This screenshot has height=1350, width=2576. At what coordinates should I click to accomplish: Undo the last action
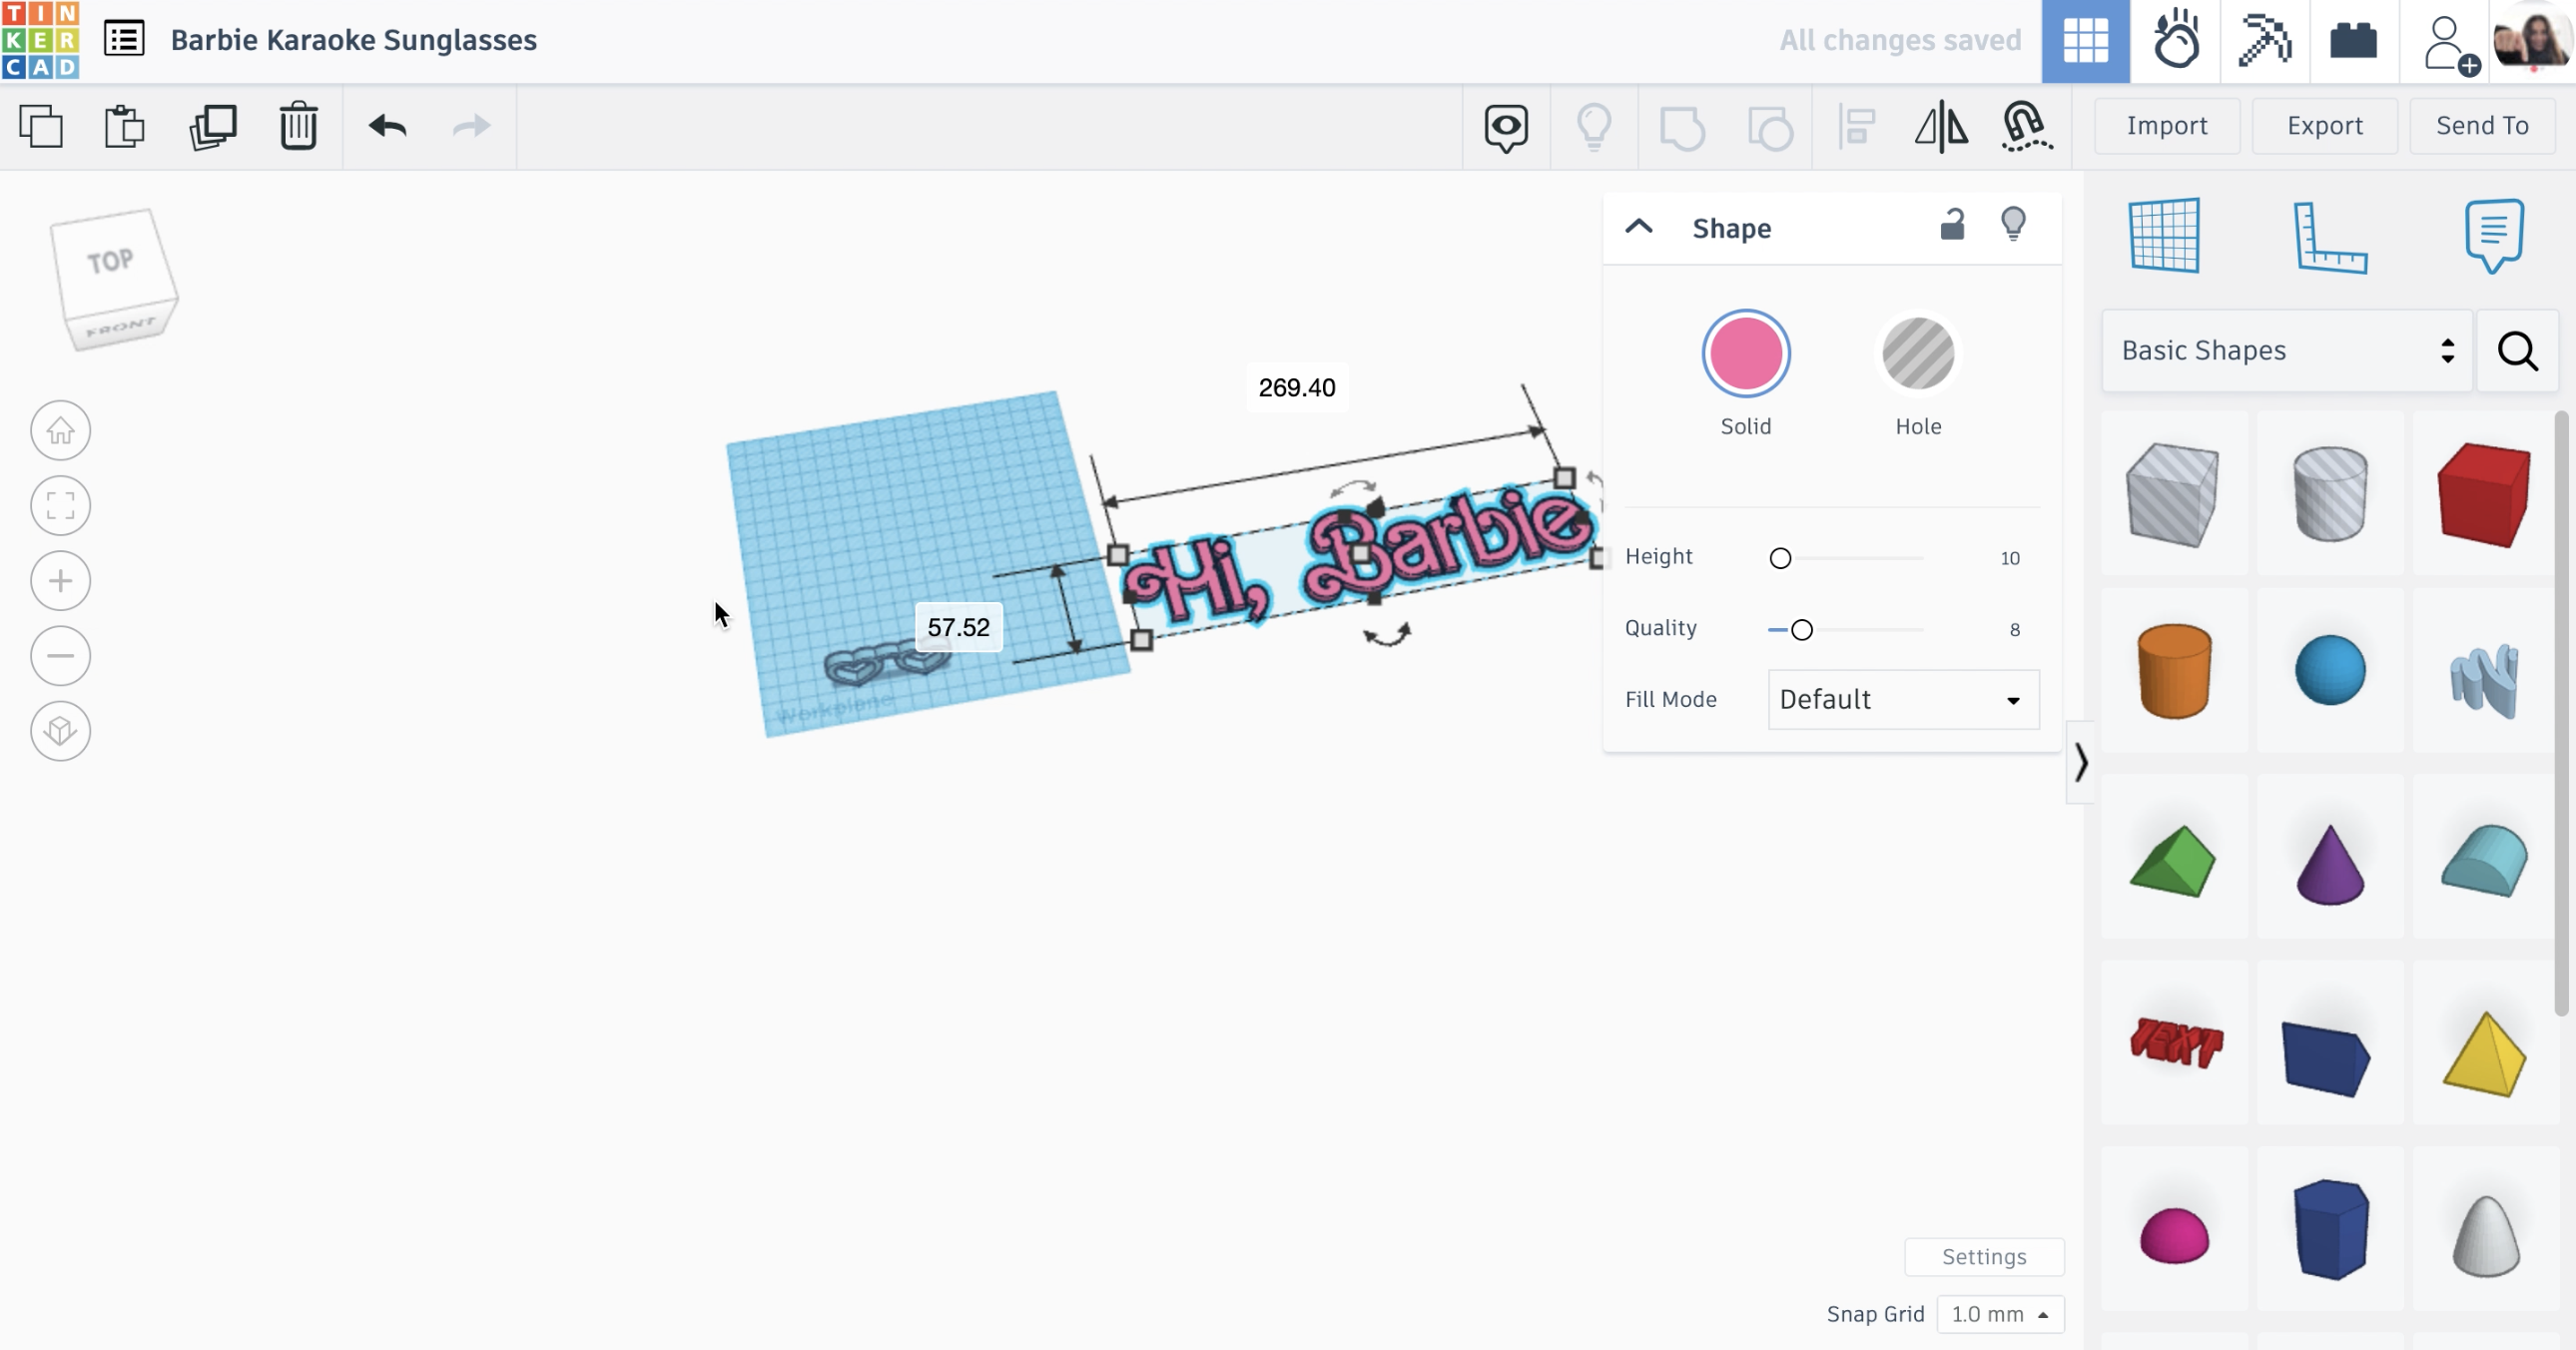[x=388, y=127]
